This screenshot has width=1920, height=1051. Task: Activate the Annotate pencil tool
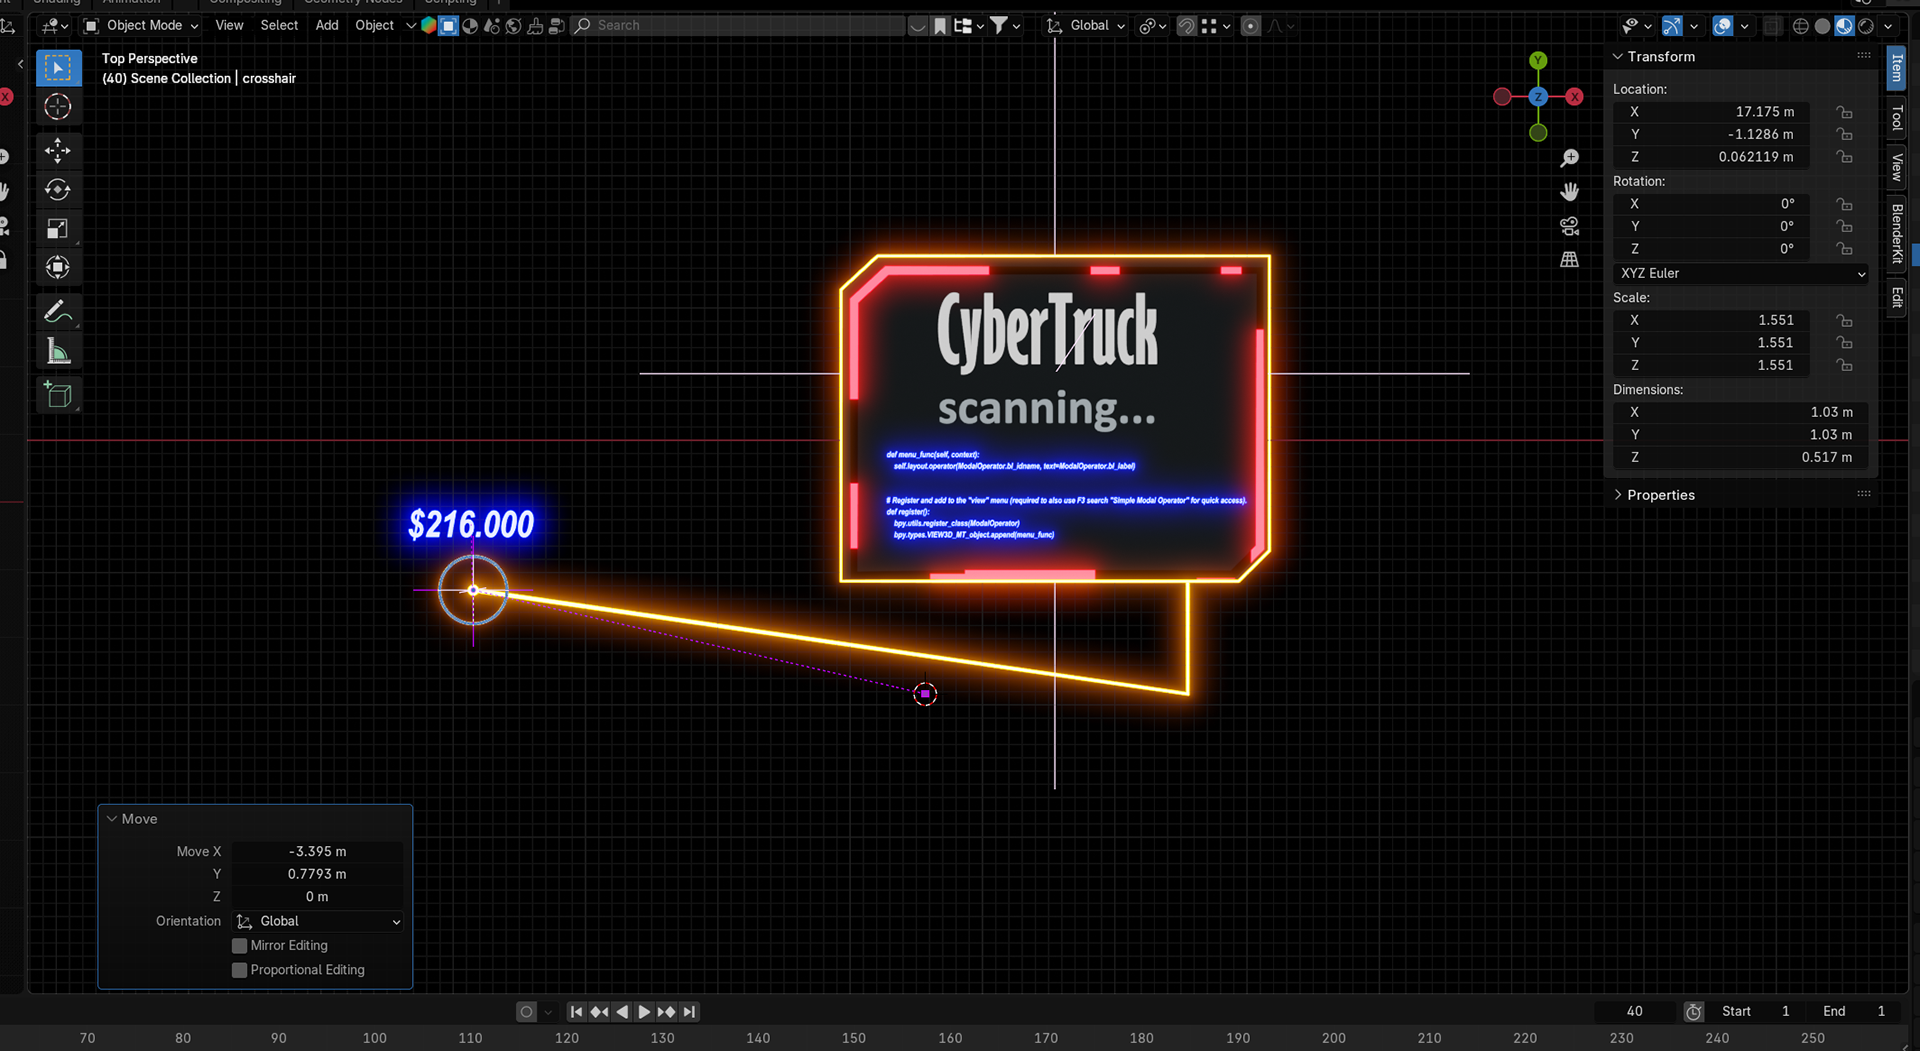58,312
